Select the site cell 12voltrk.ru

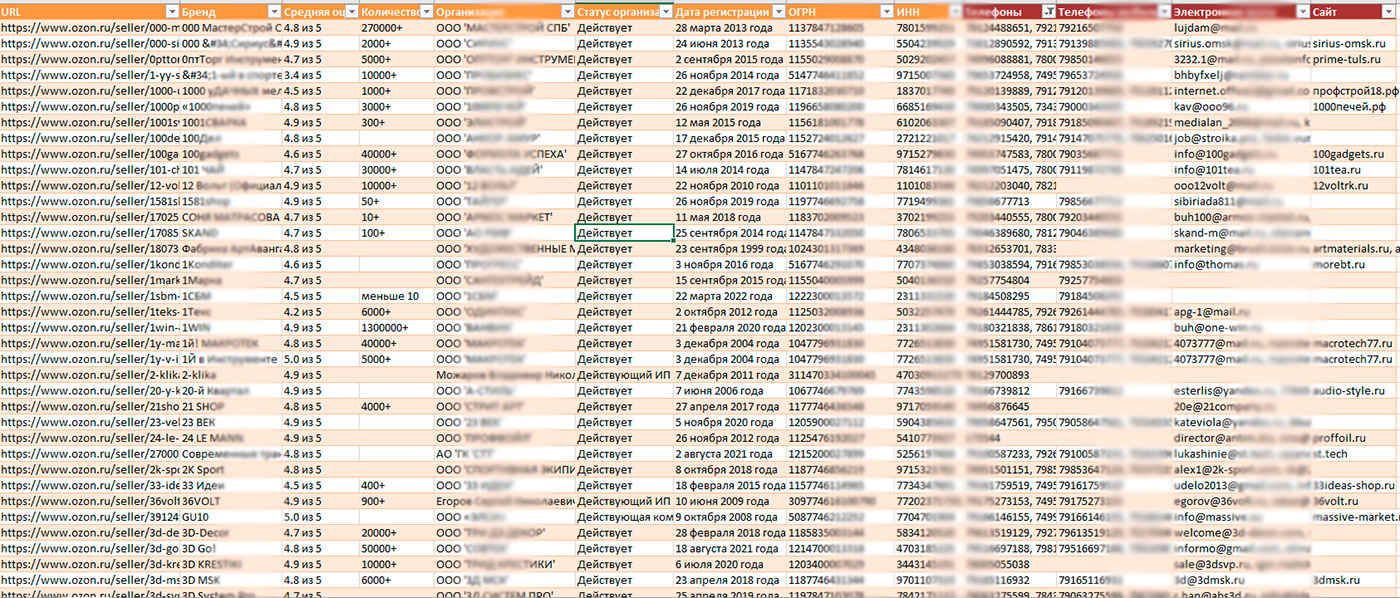1352,185
